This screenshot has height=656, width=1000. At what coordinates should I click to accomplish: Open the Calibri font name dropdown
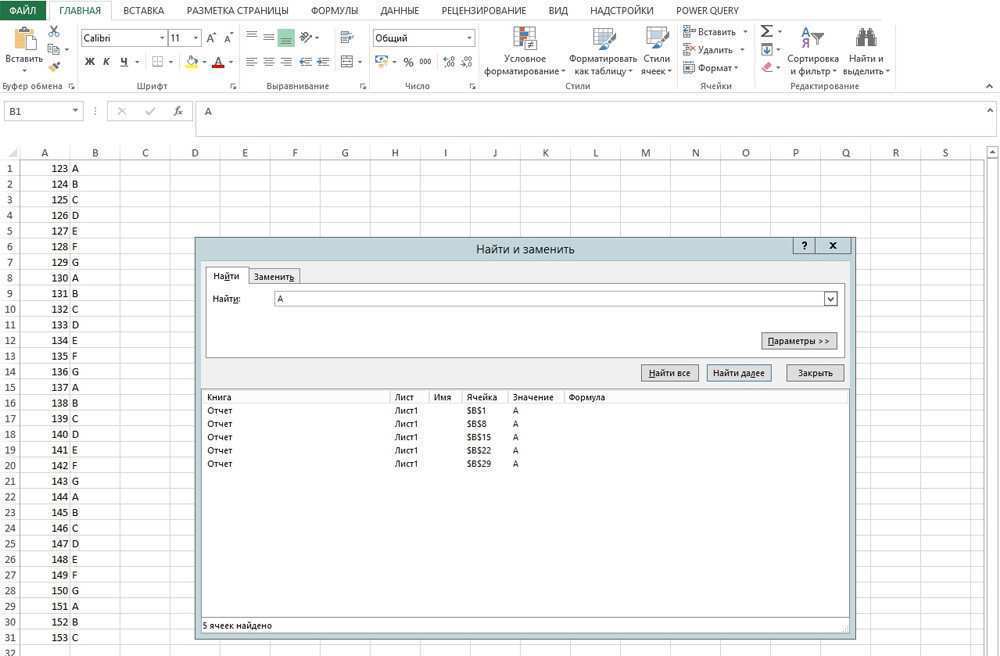(x=162, y=38)
